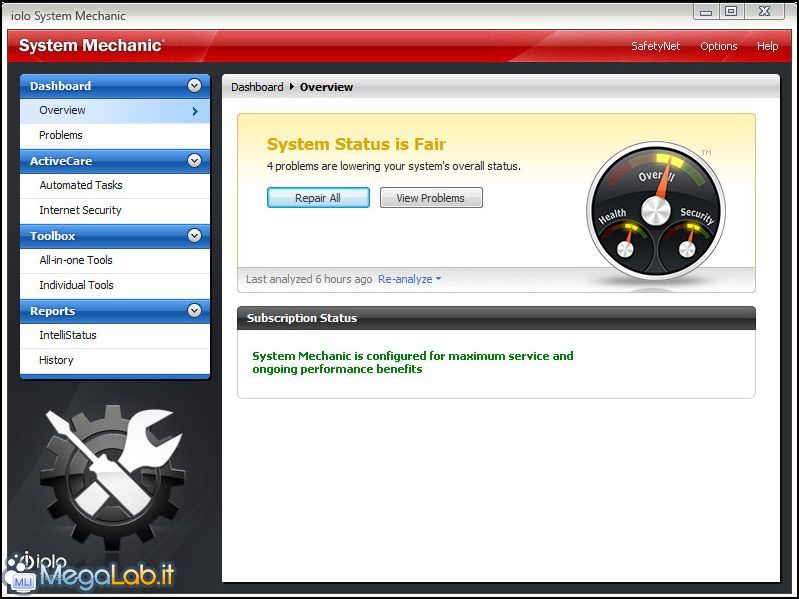Minimize the System Mechanic window

[x=706, y=12]
